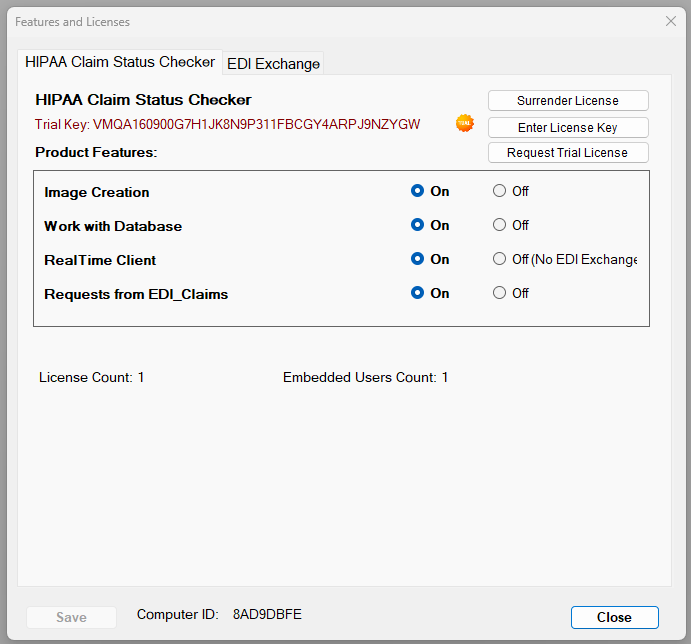Set Work with Database to On

430,225
